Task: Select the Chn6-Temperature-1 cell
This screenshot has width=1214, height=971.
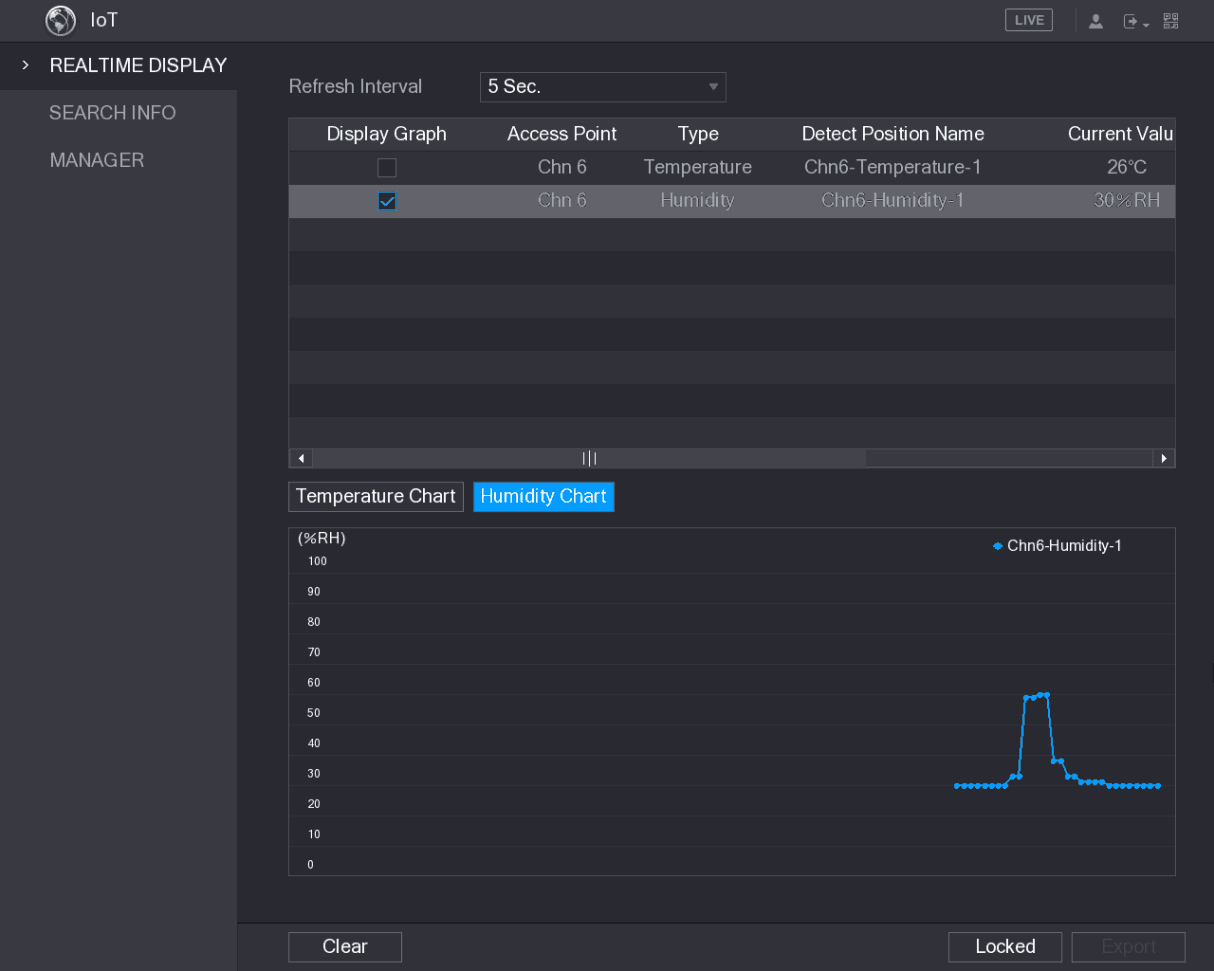Action: click(893, 167)
